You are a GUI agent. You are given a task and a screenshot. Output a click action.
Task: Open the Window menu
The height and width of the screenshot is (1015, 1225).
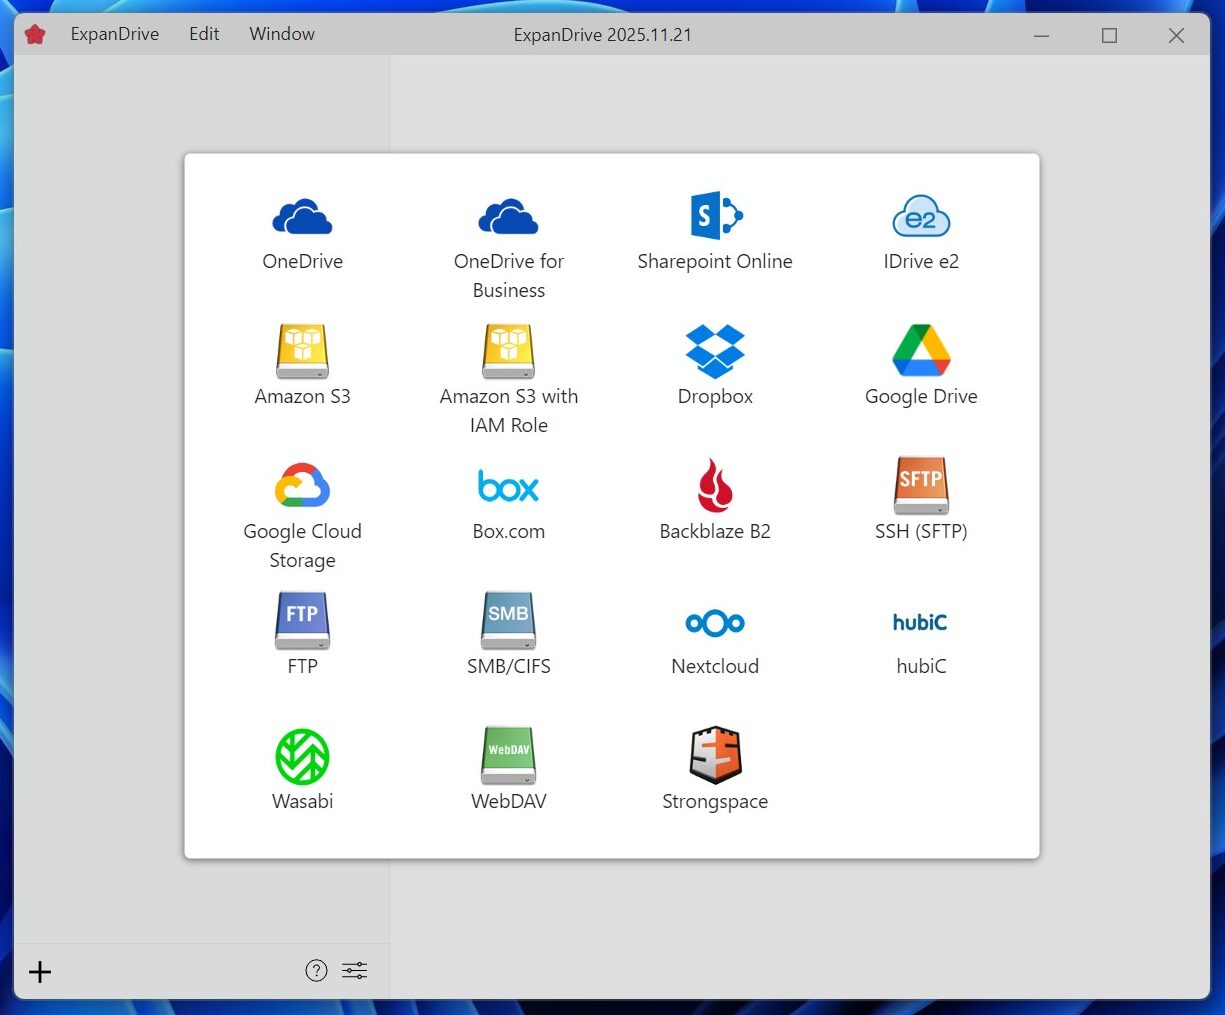click(282, 34)
